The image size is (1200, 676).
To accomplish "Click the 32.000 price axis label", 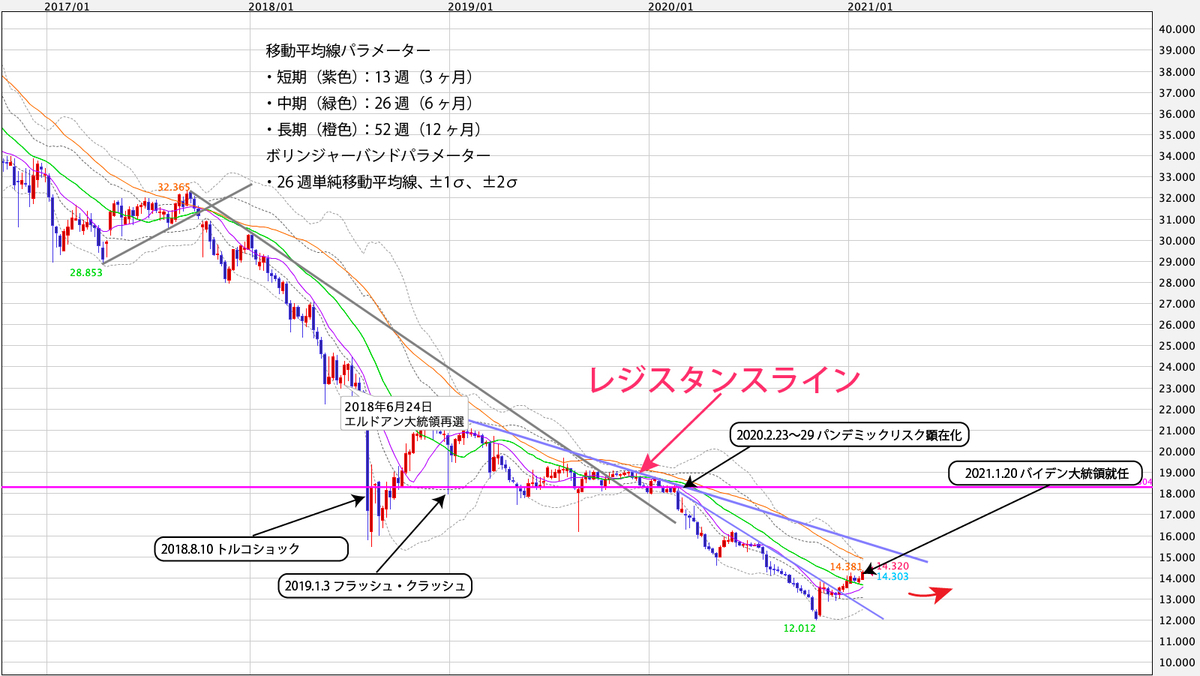I will (x=1177, y=198).
